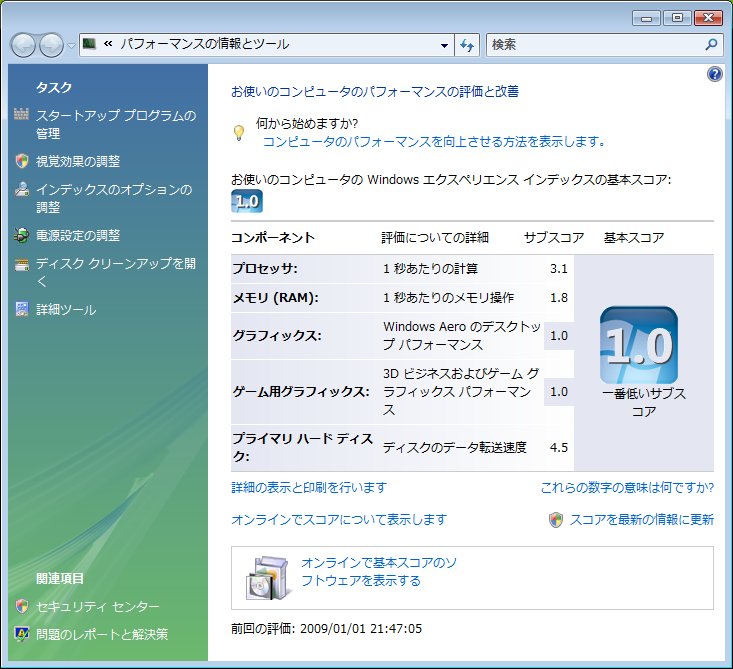The height and width of the screenshot is (669, 733).
Task: Open 視覚効果の調整 task link
Action: pyautogui.click(x=78, y=161)
